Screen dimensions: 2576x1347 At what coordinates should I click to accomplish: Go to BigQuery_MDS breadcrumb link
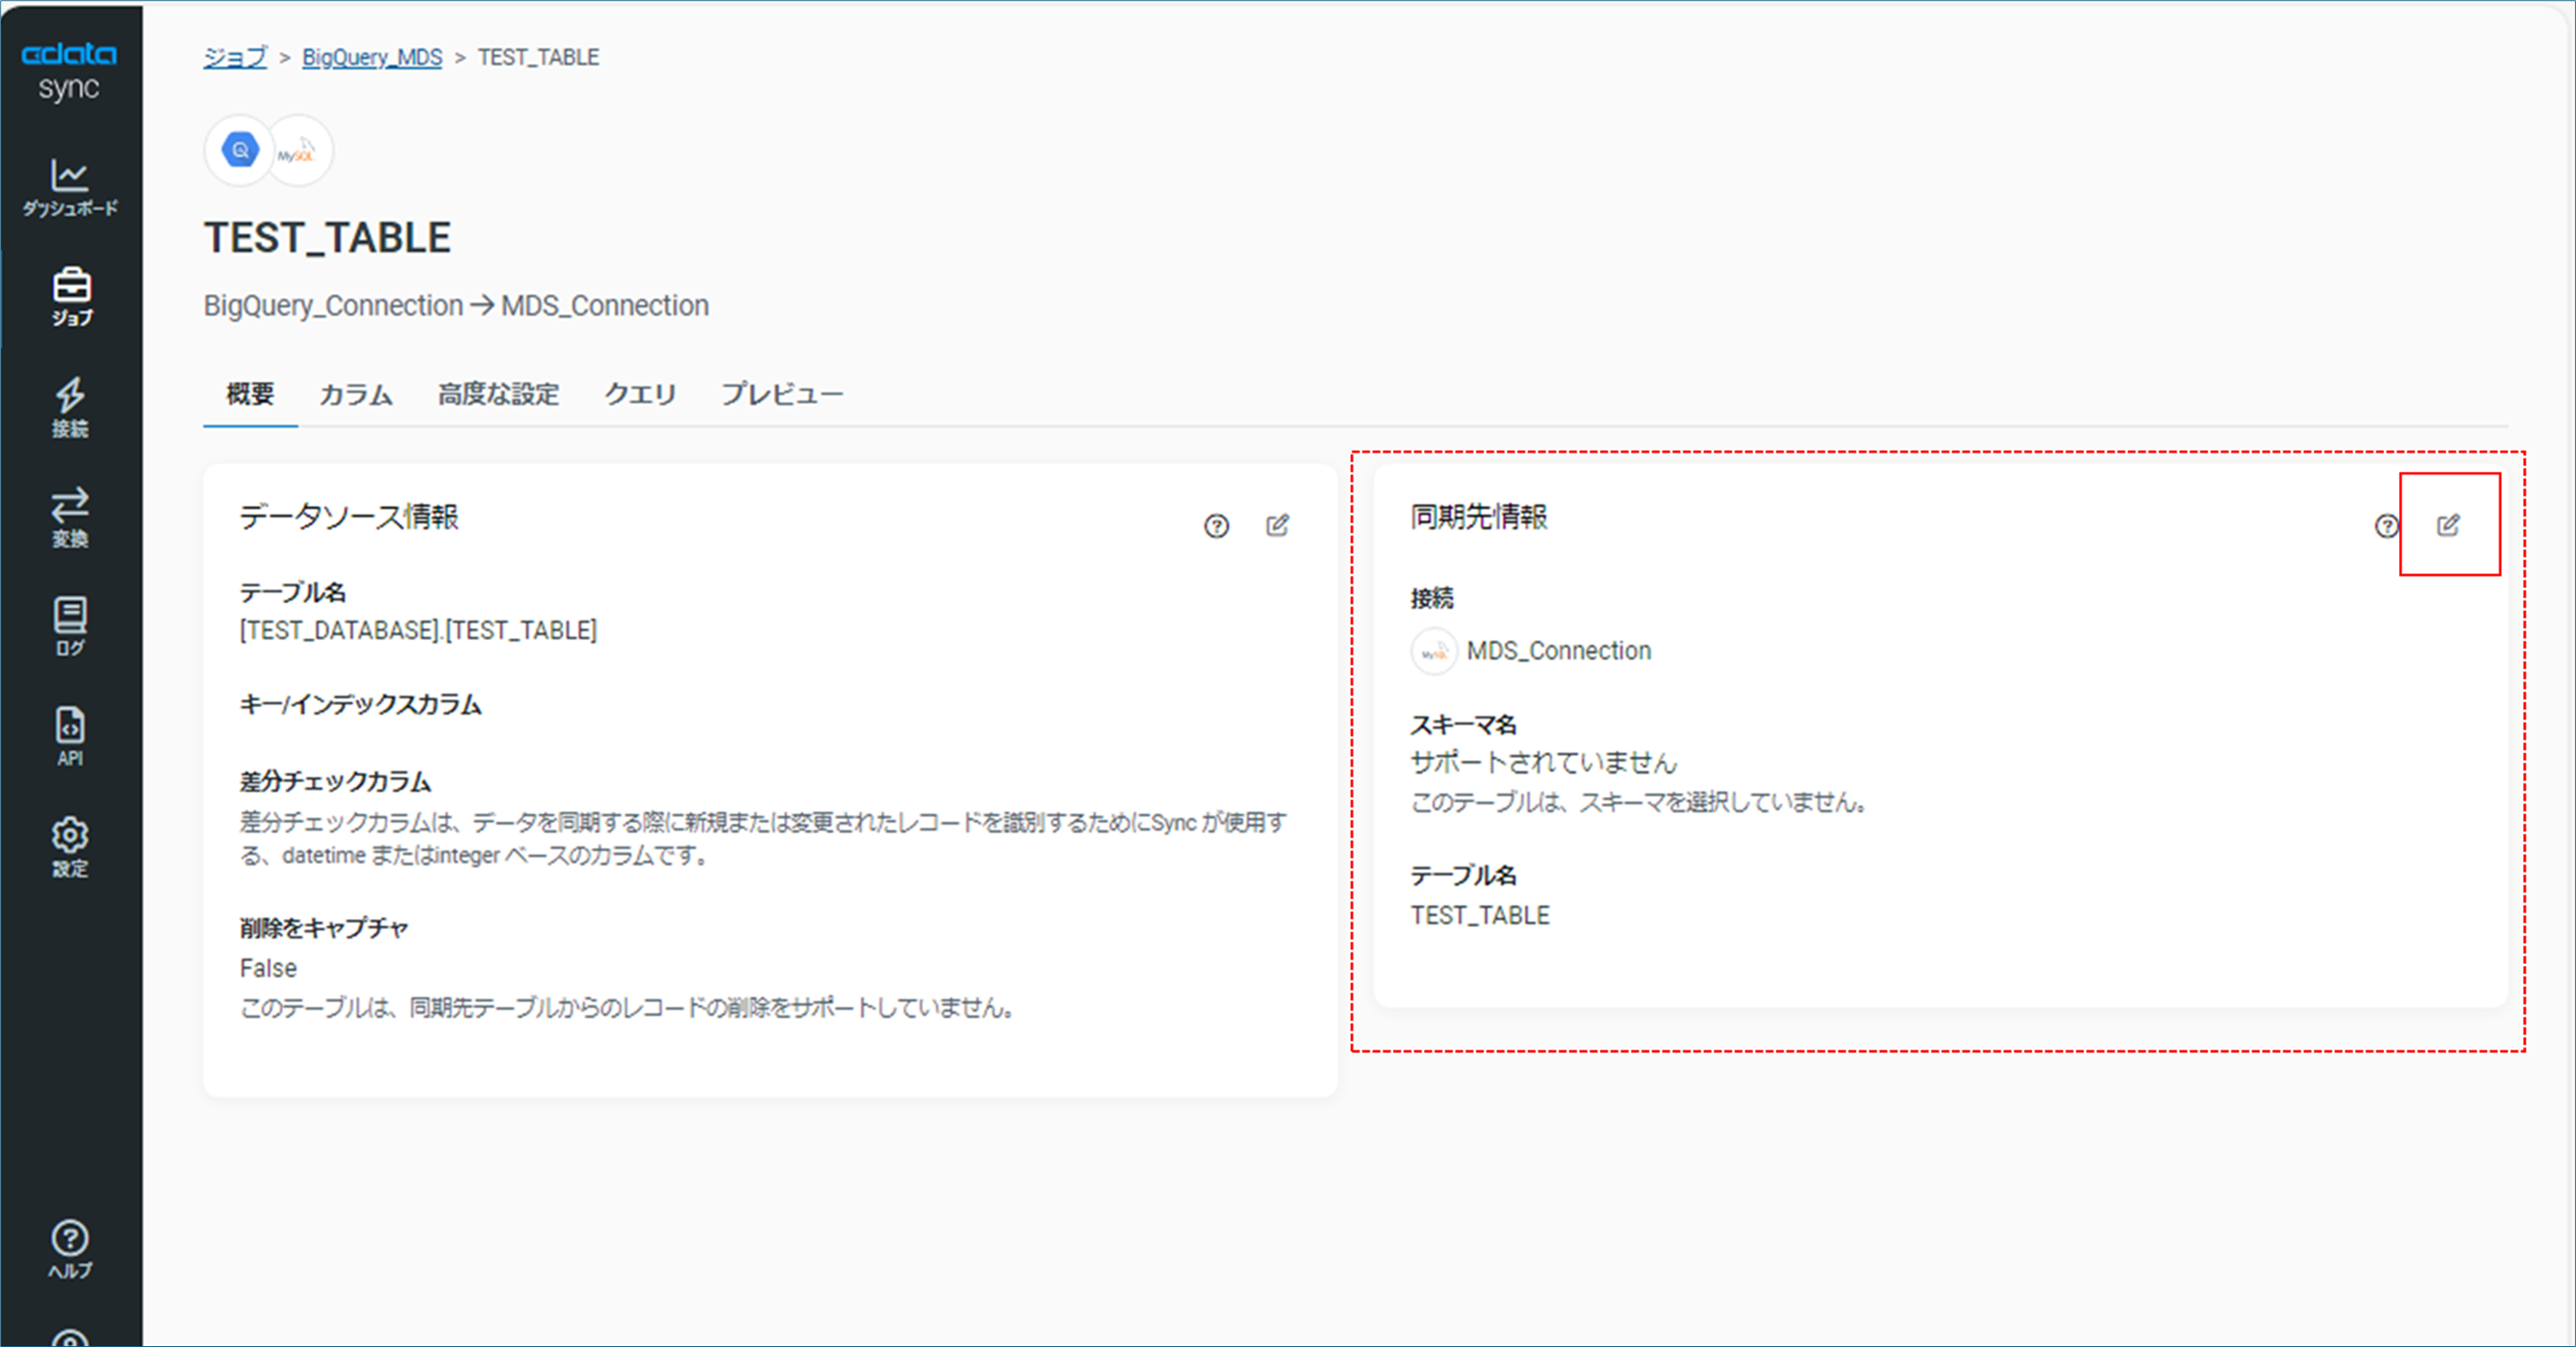pos(372,57)
